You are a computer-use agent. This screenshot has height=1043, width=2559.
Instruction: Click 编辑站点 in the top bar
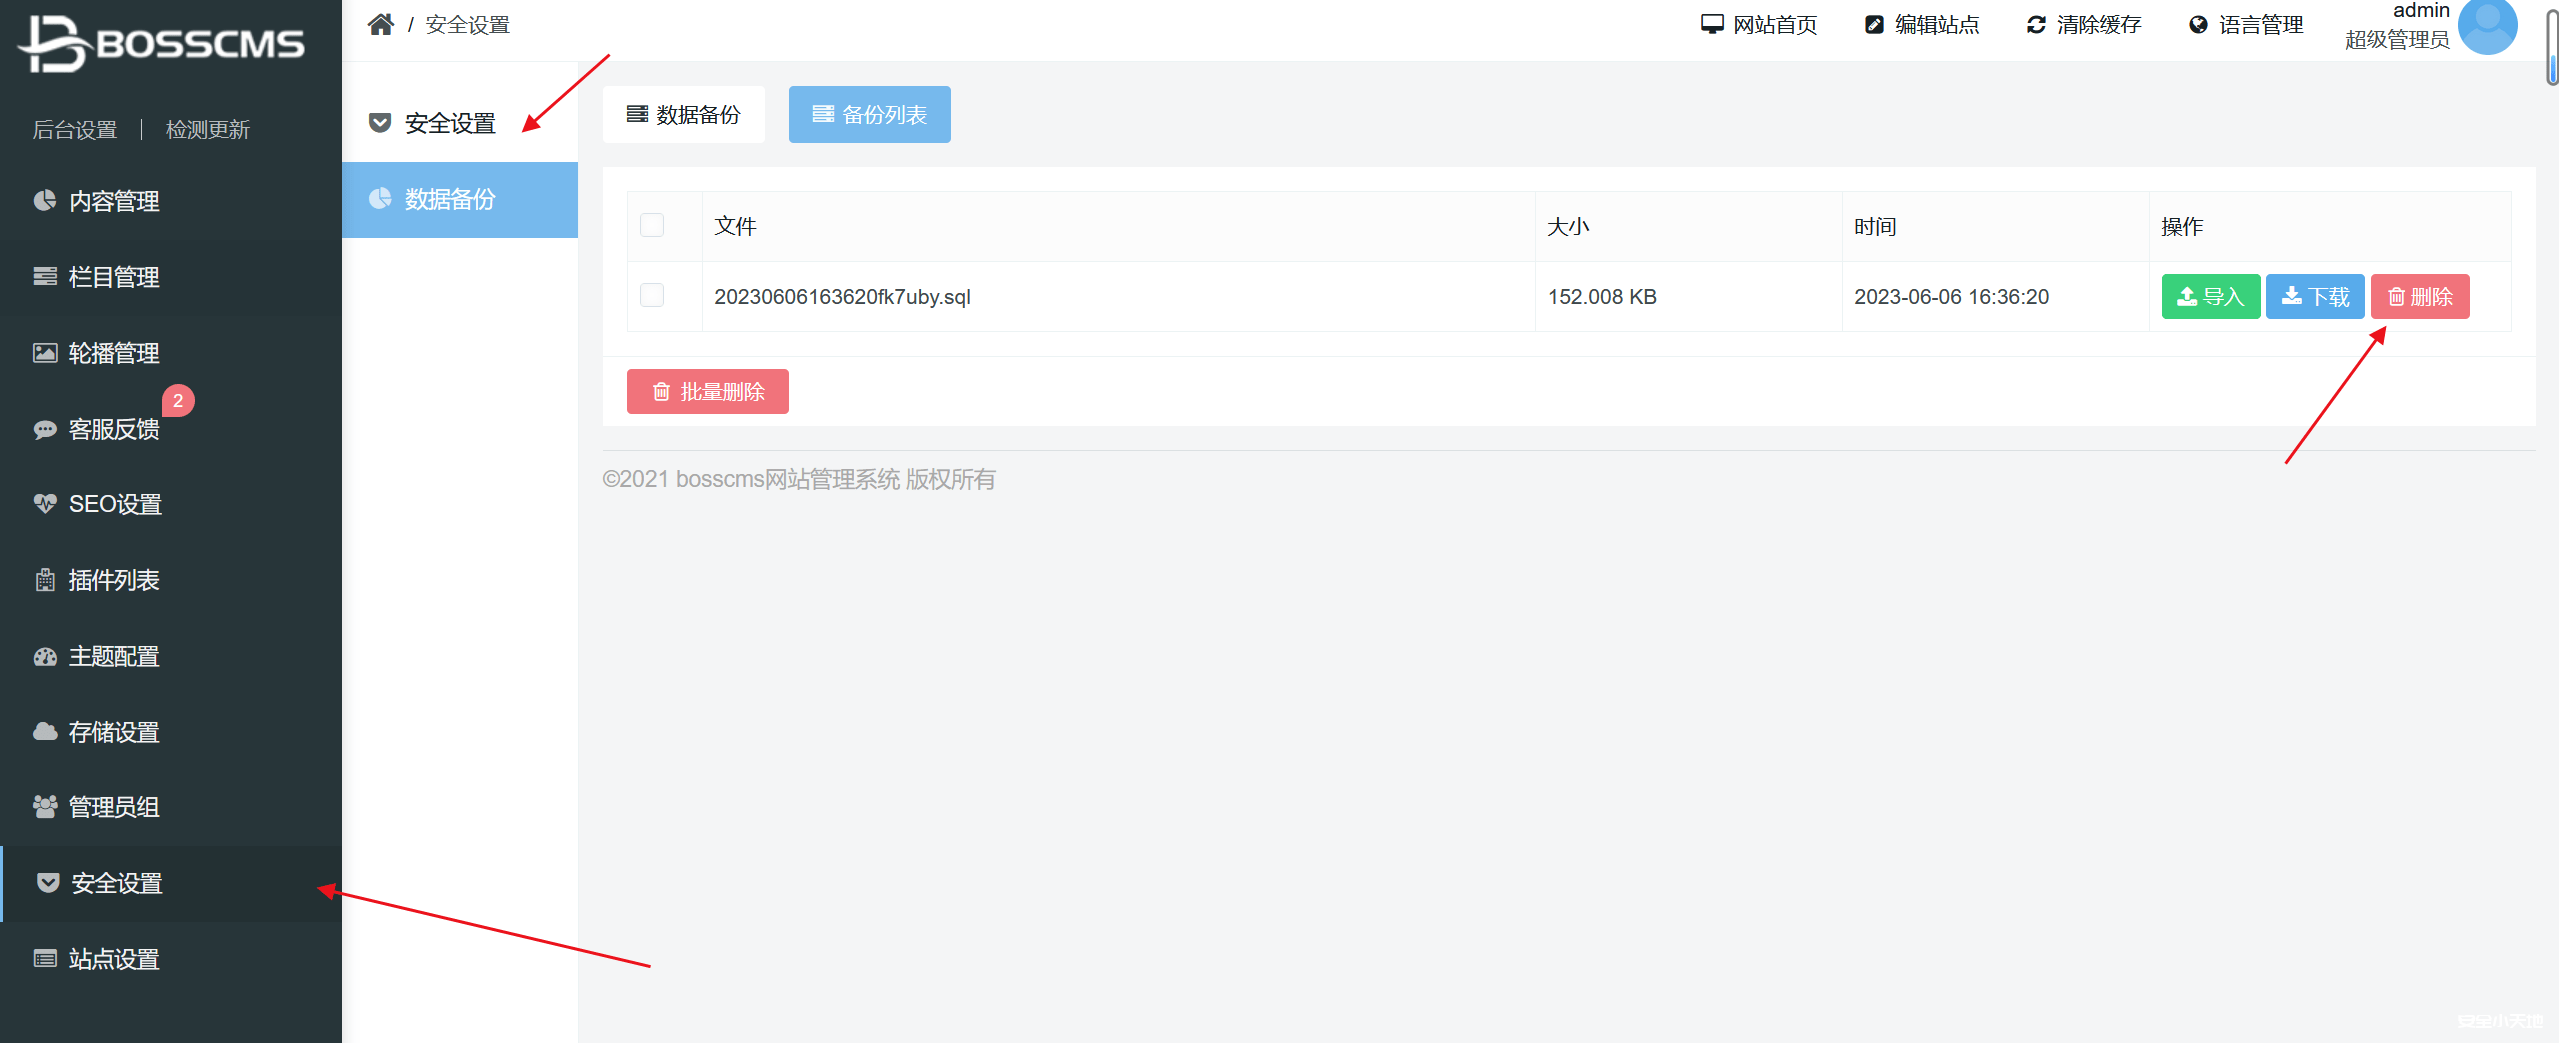1922,24
